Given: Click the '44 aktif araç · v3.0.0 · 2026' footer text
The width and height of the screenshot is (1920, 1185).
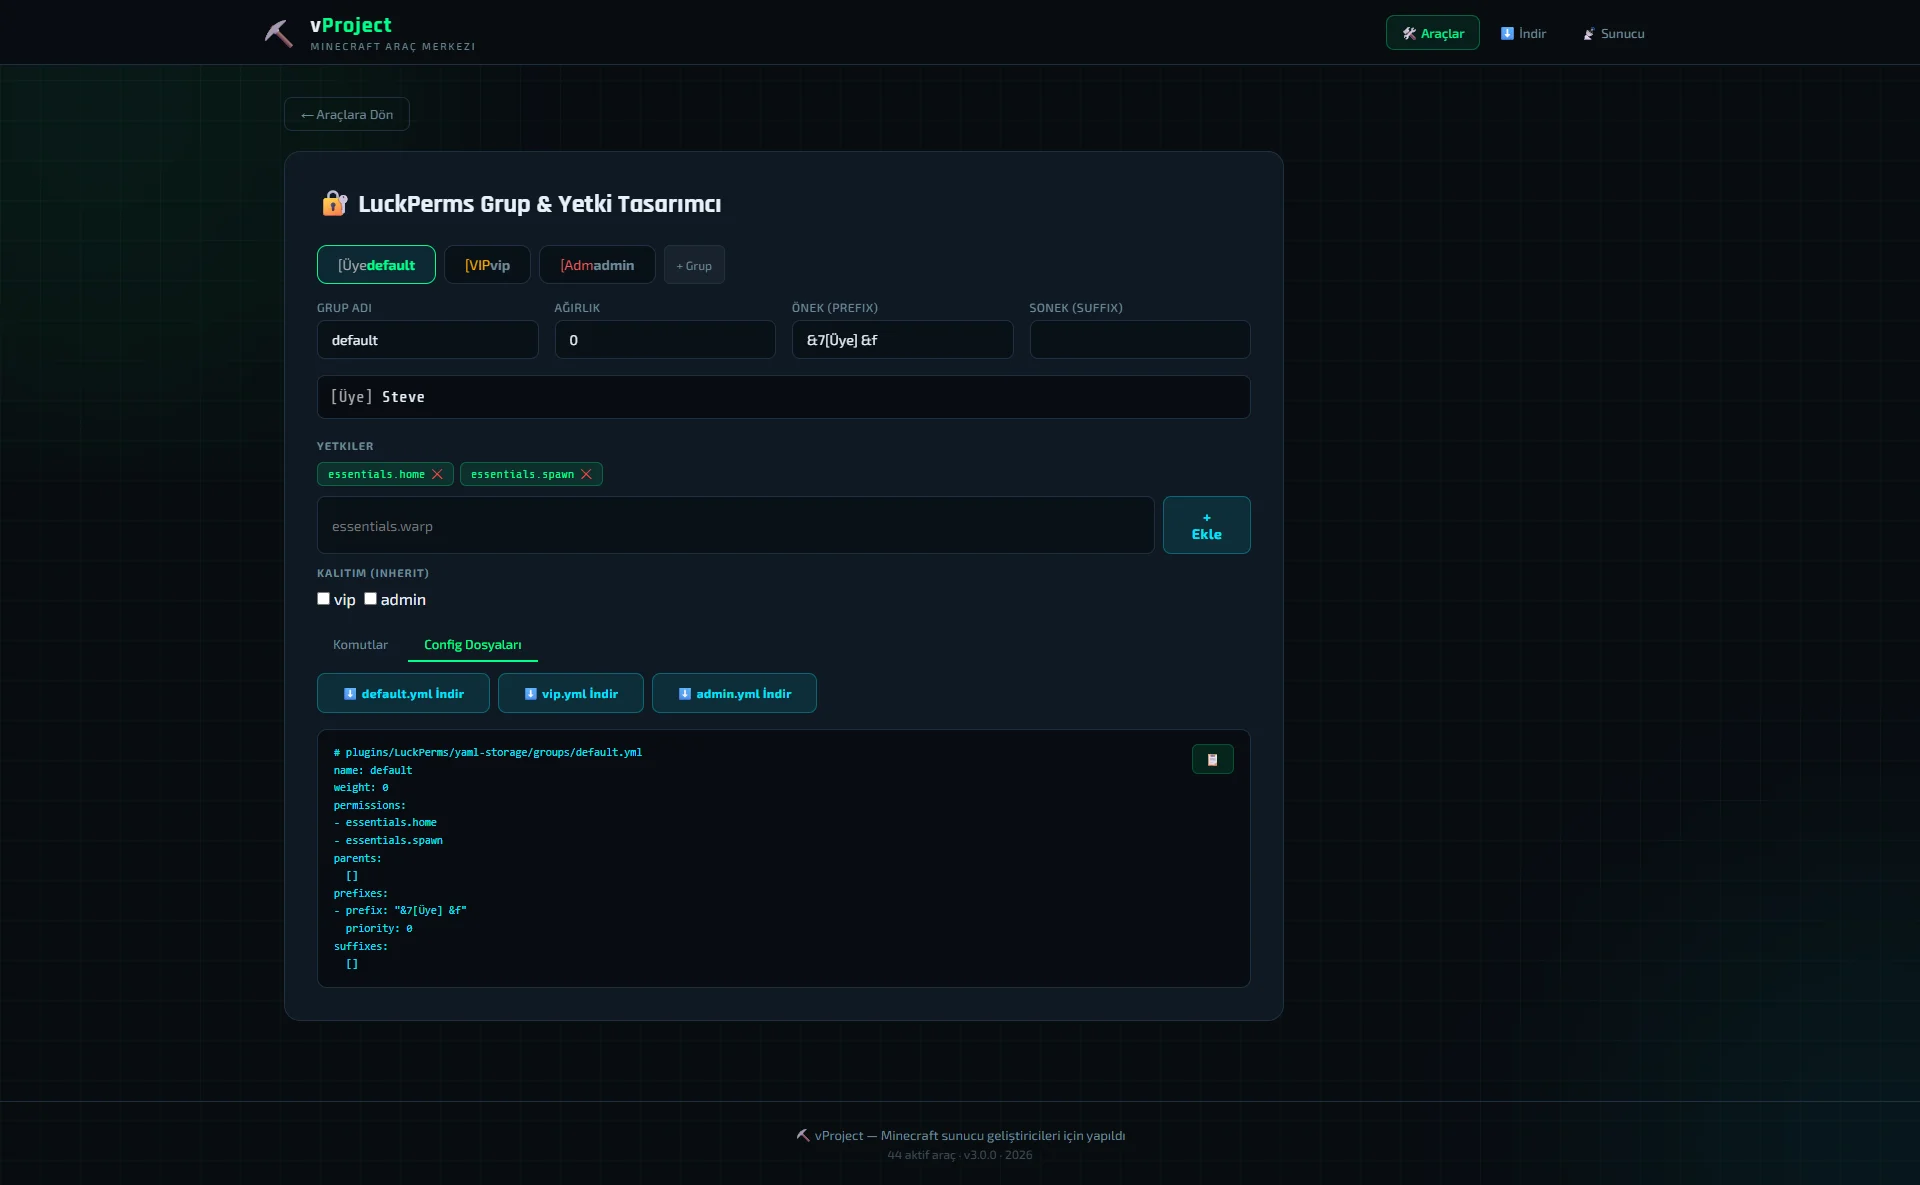Looking at the screenshot, I should [959, 1155].
